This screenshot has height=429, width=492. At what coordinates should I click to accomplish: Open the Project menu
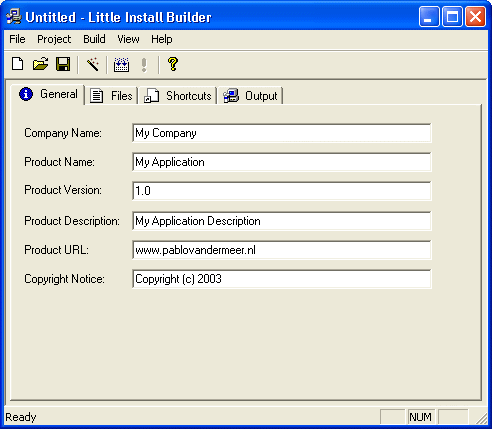pos(54,39)
